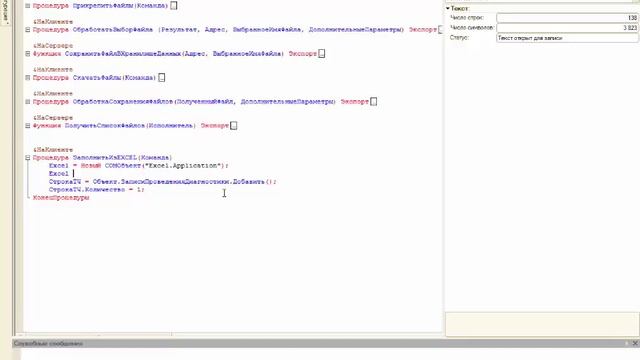Click the СохранитьФайлВХранилищеДанных function name
This screenshot has width=640, height=360.
coord(123,53)
